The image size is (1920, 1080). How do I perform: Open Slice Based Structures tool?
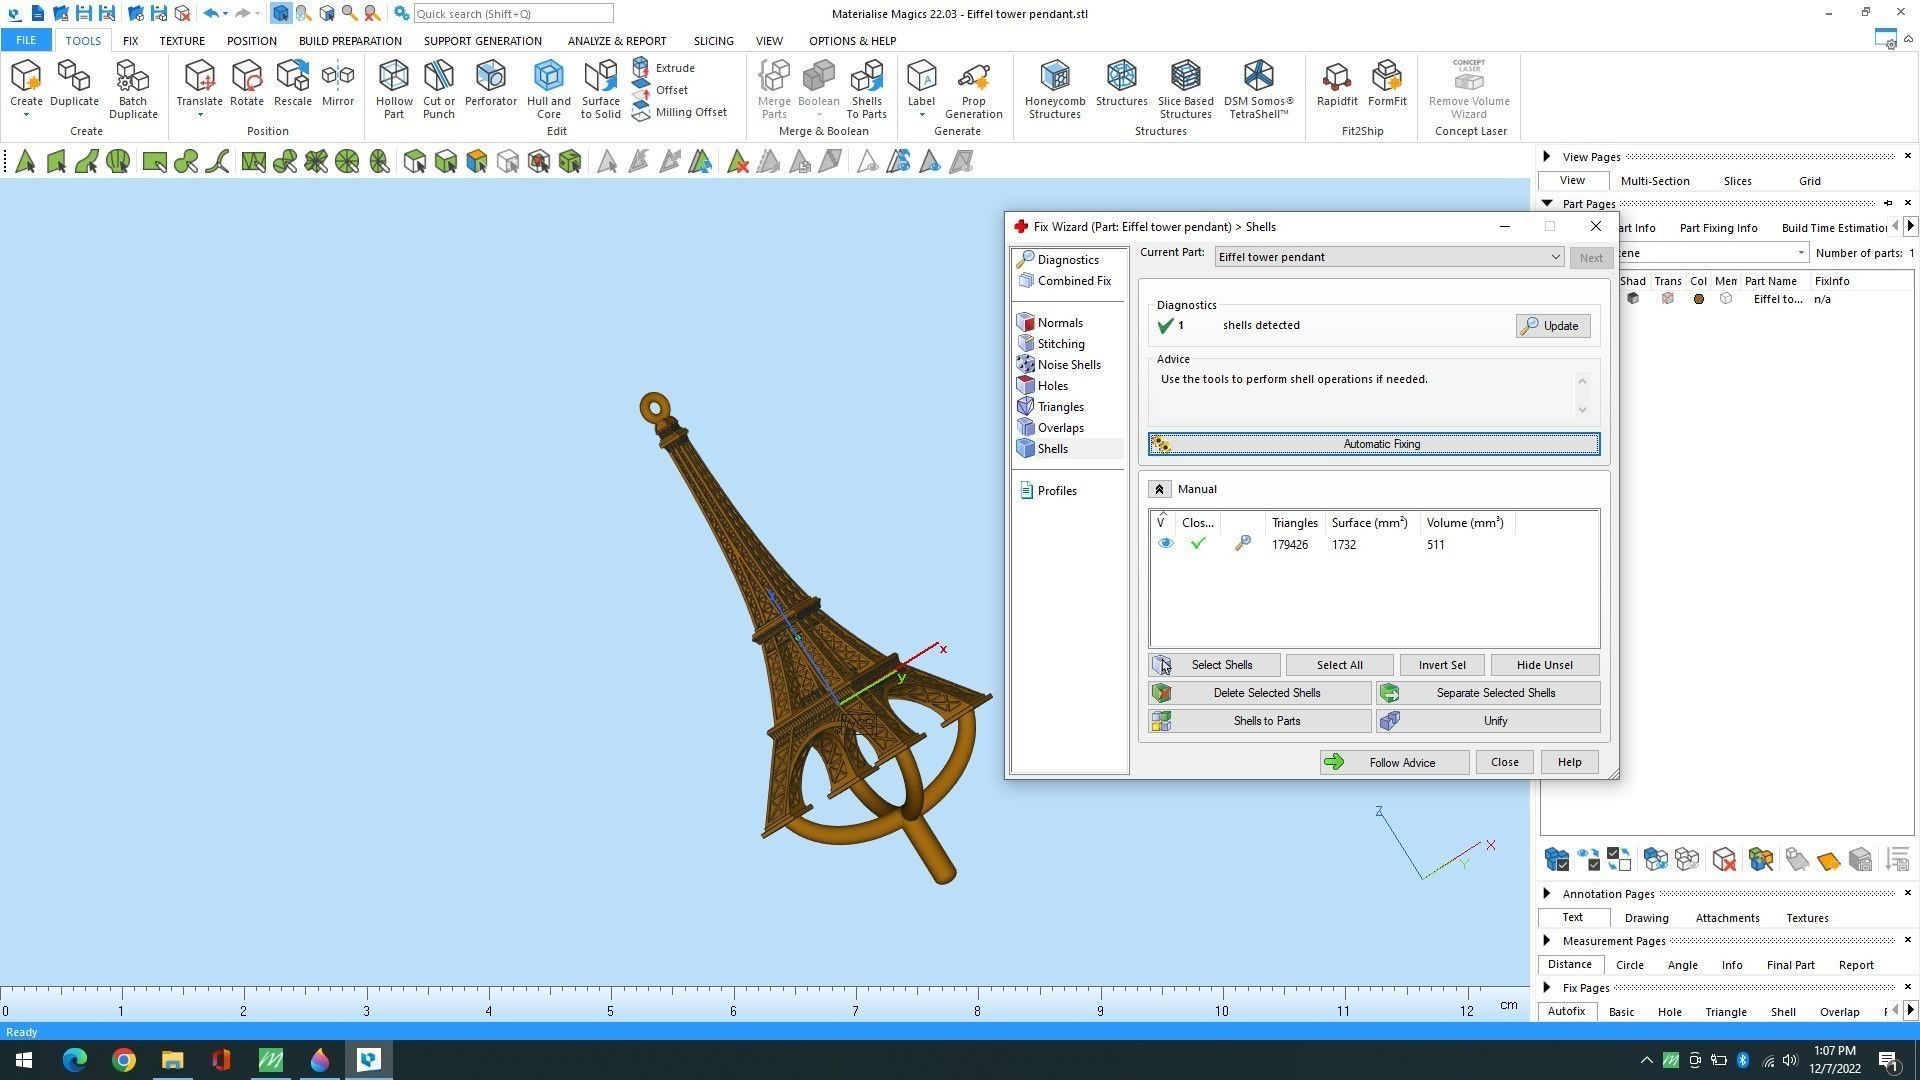[1185, 89]
